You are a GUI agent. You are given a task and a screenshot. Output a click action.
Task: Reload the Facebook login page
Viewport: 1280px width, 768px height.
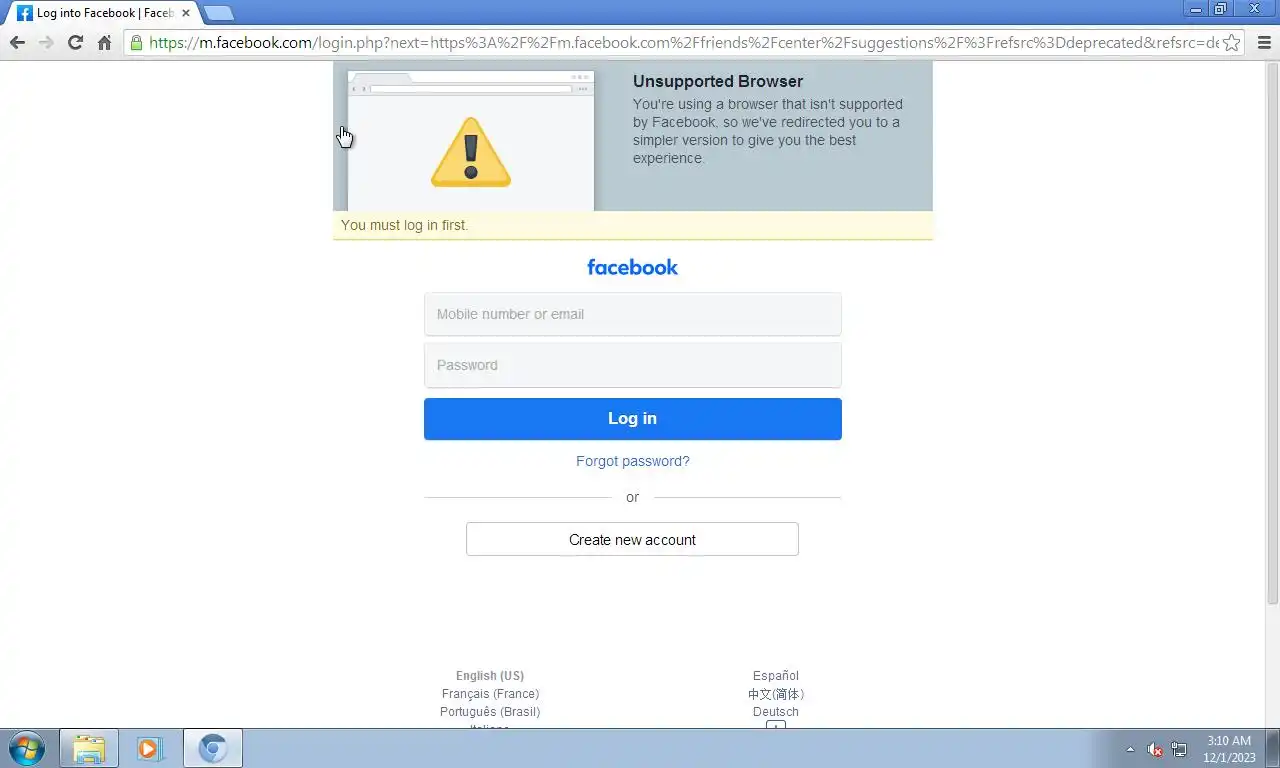(75, 42)
